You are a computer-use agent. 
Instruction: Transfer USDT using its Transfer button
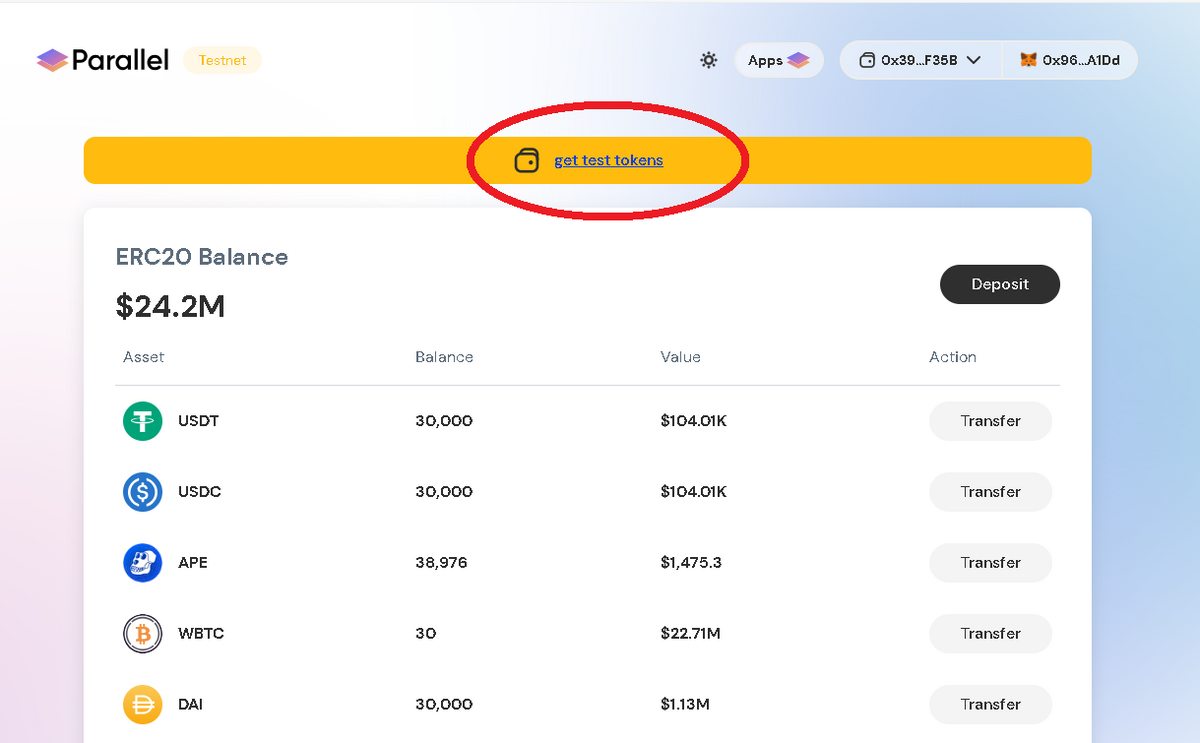991,421
